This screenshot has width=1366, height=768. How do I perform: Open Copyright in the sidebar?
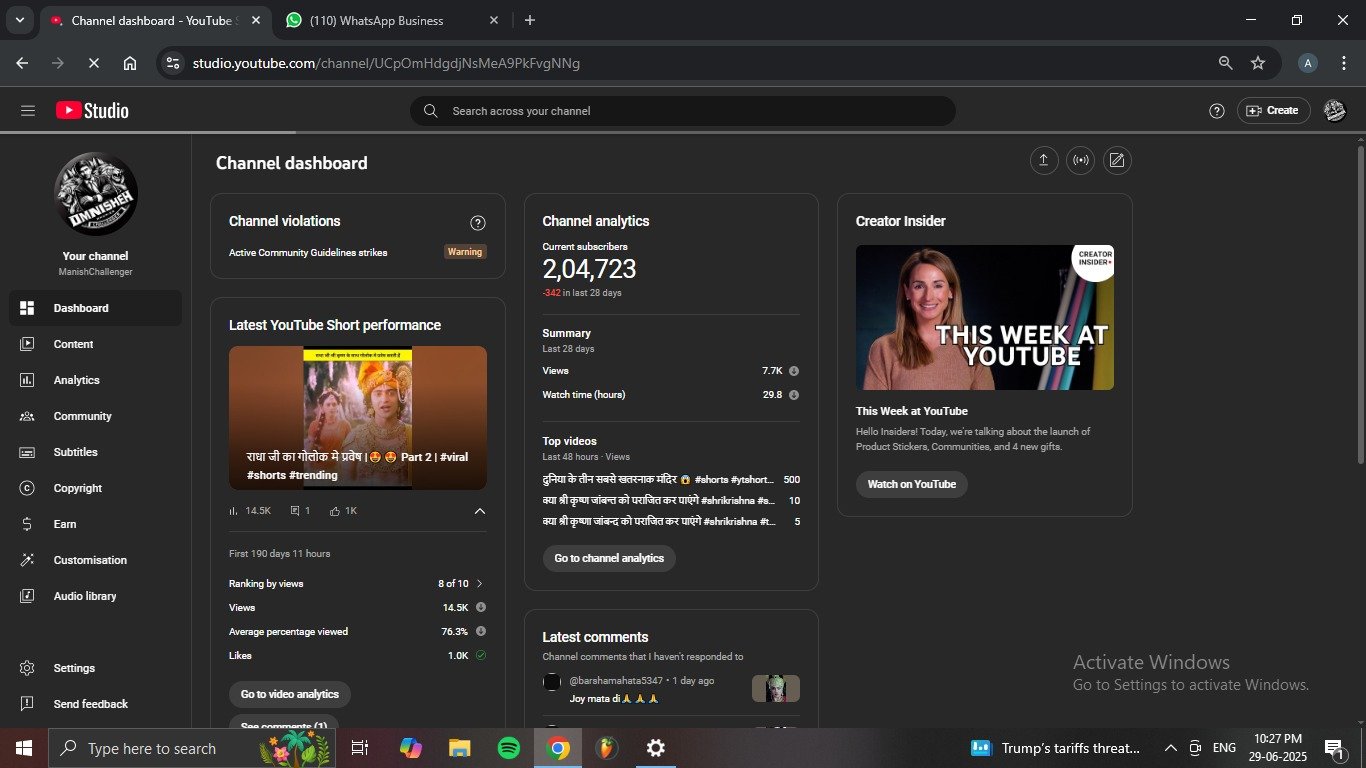(95, 488)
